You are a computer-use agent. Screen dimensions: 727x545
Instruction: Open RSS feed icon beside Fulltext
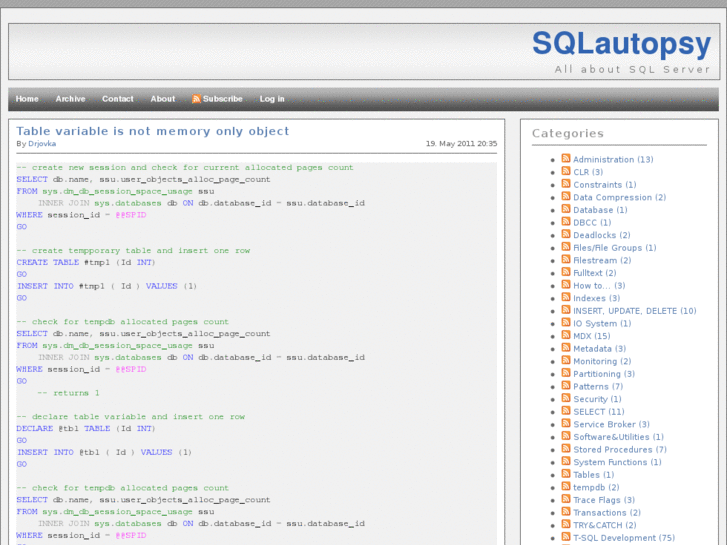(x=566, y=272)
